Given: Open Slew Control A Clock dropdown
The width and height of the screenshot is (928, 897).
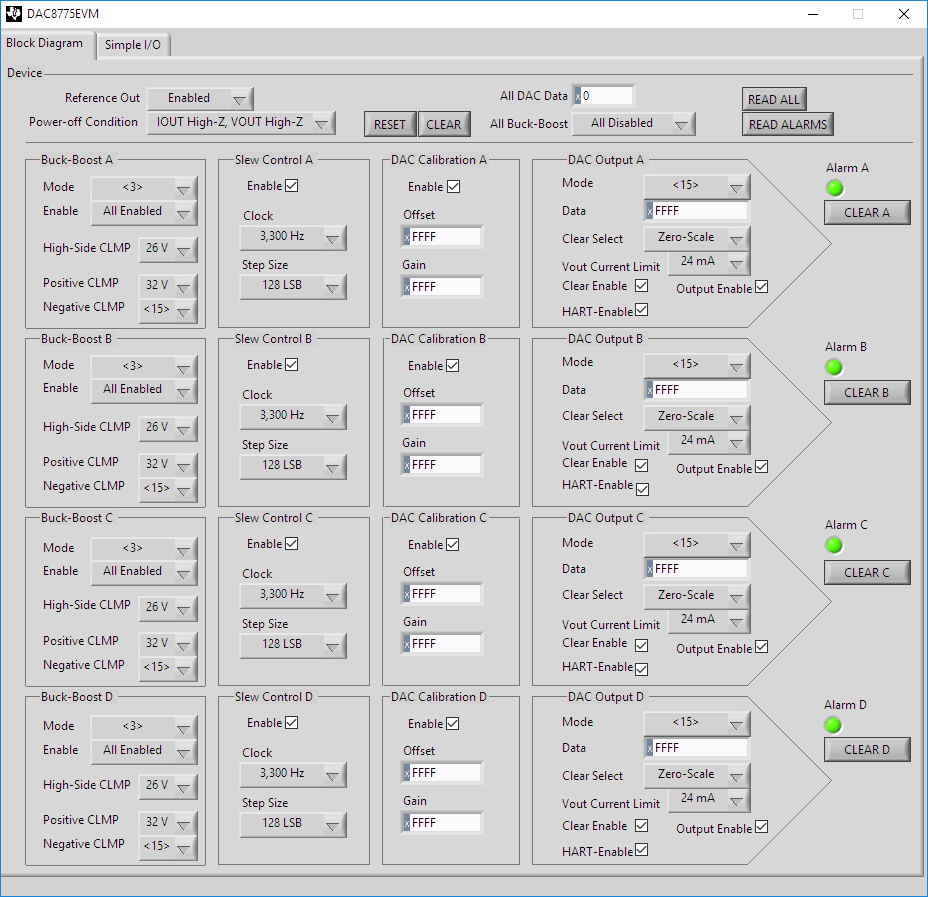Looking at the screenshot, I should [293, 237].
